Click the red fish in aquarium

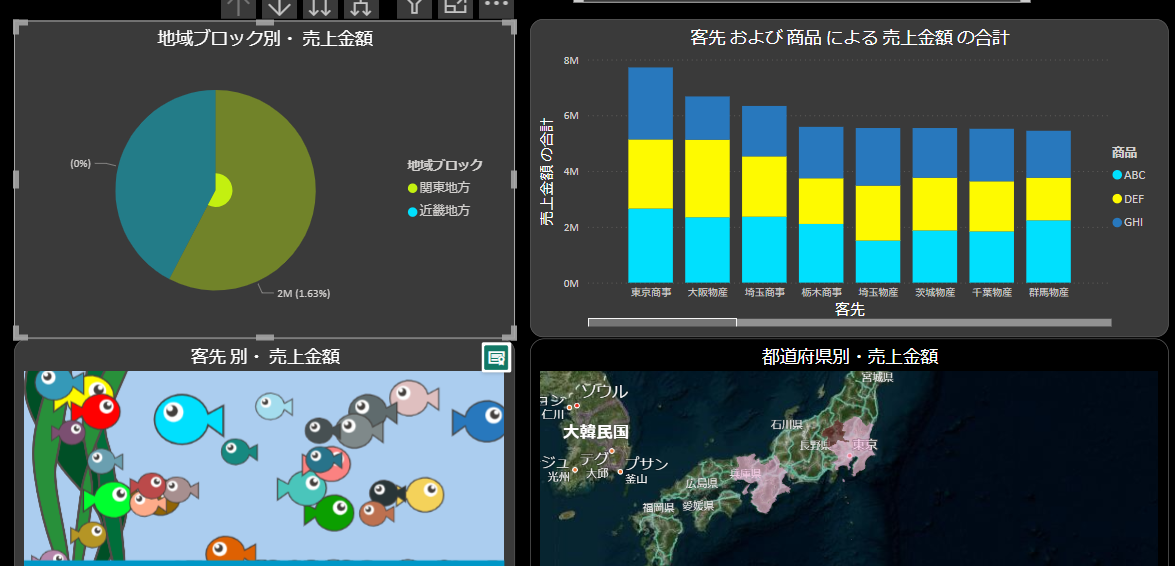point(100,411)
